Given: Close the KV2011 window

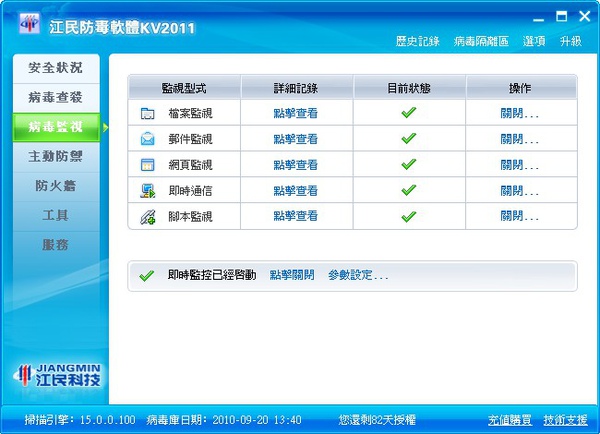Looking at the screenshot, I should (584, 16).
